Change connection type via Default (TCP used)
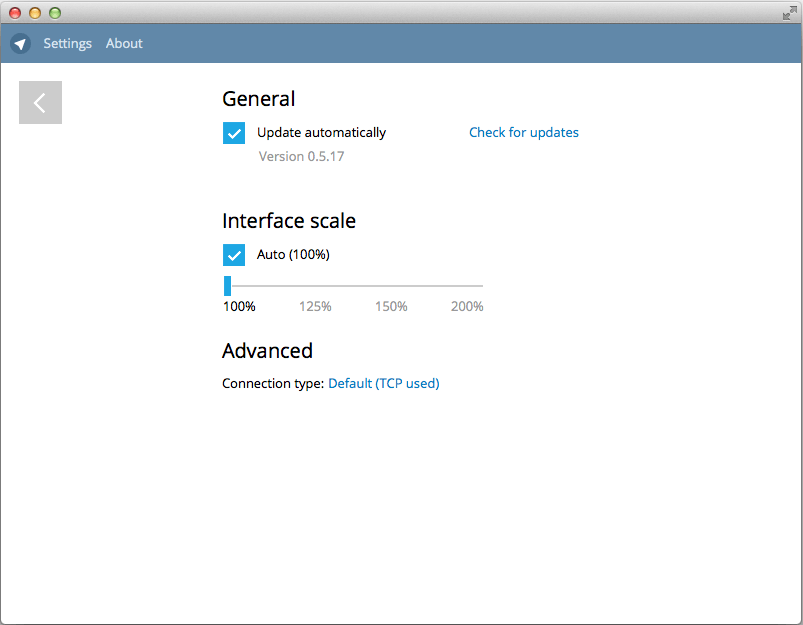 point(384,383)
